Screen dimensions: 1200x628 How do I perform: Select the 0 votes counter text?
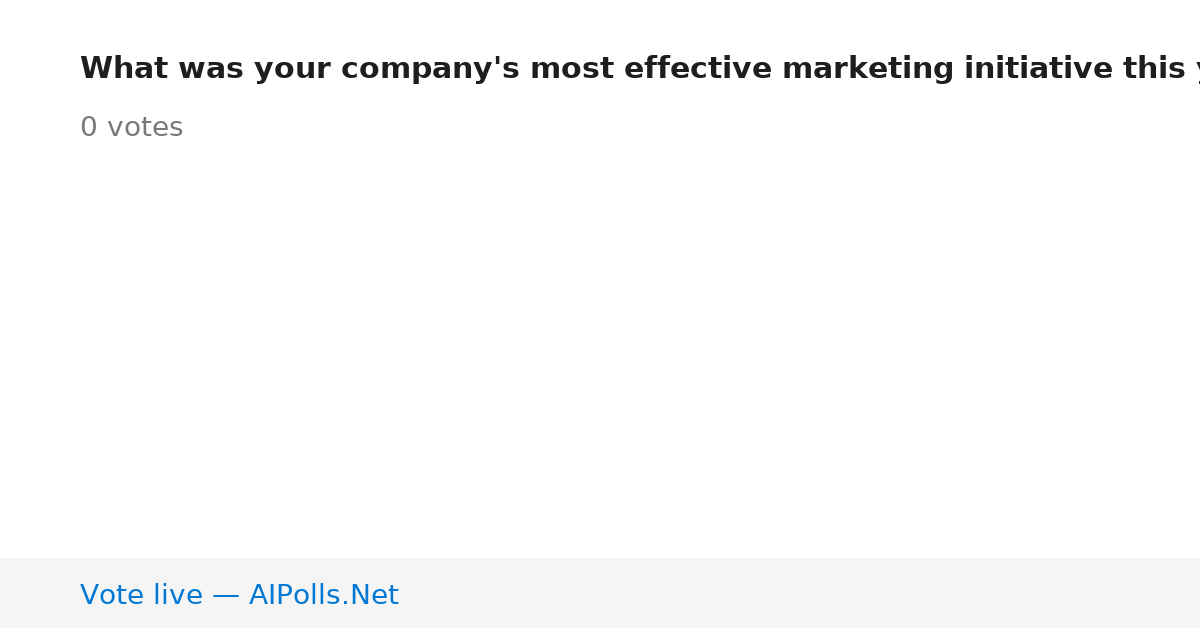point(131,128)
